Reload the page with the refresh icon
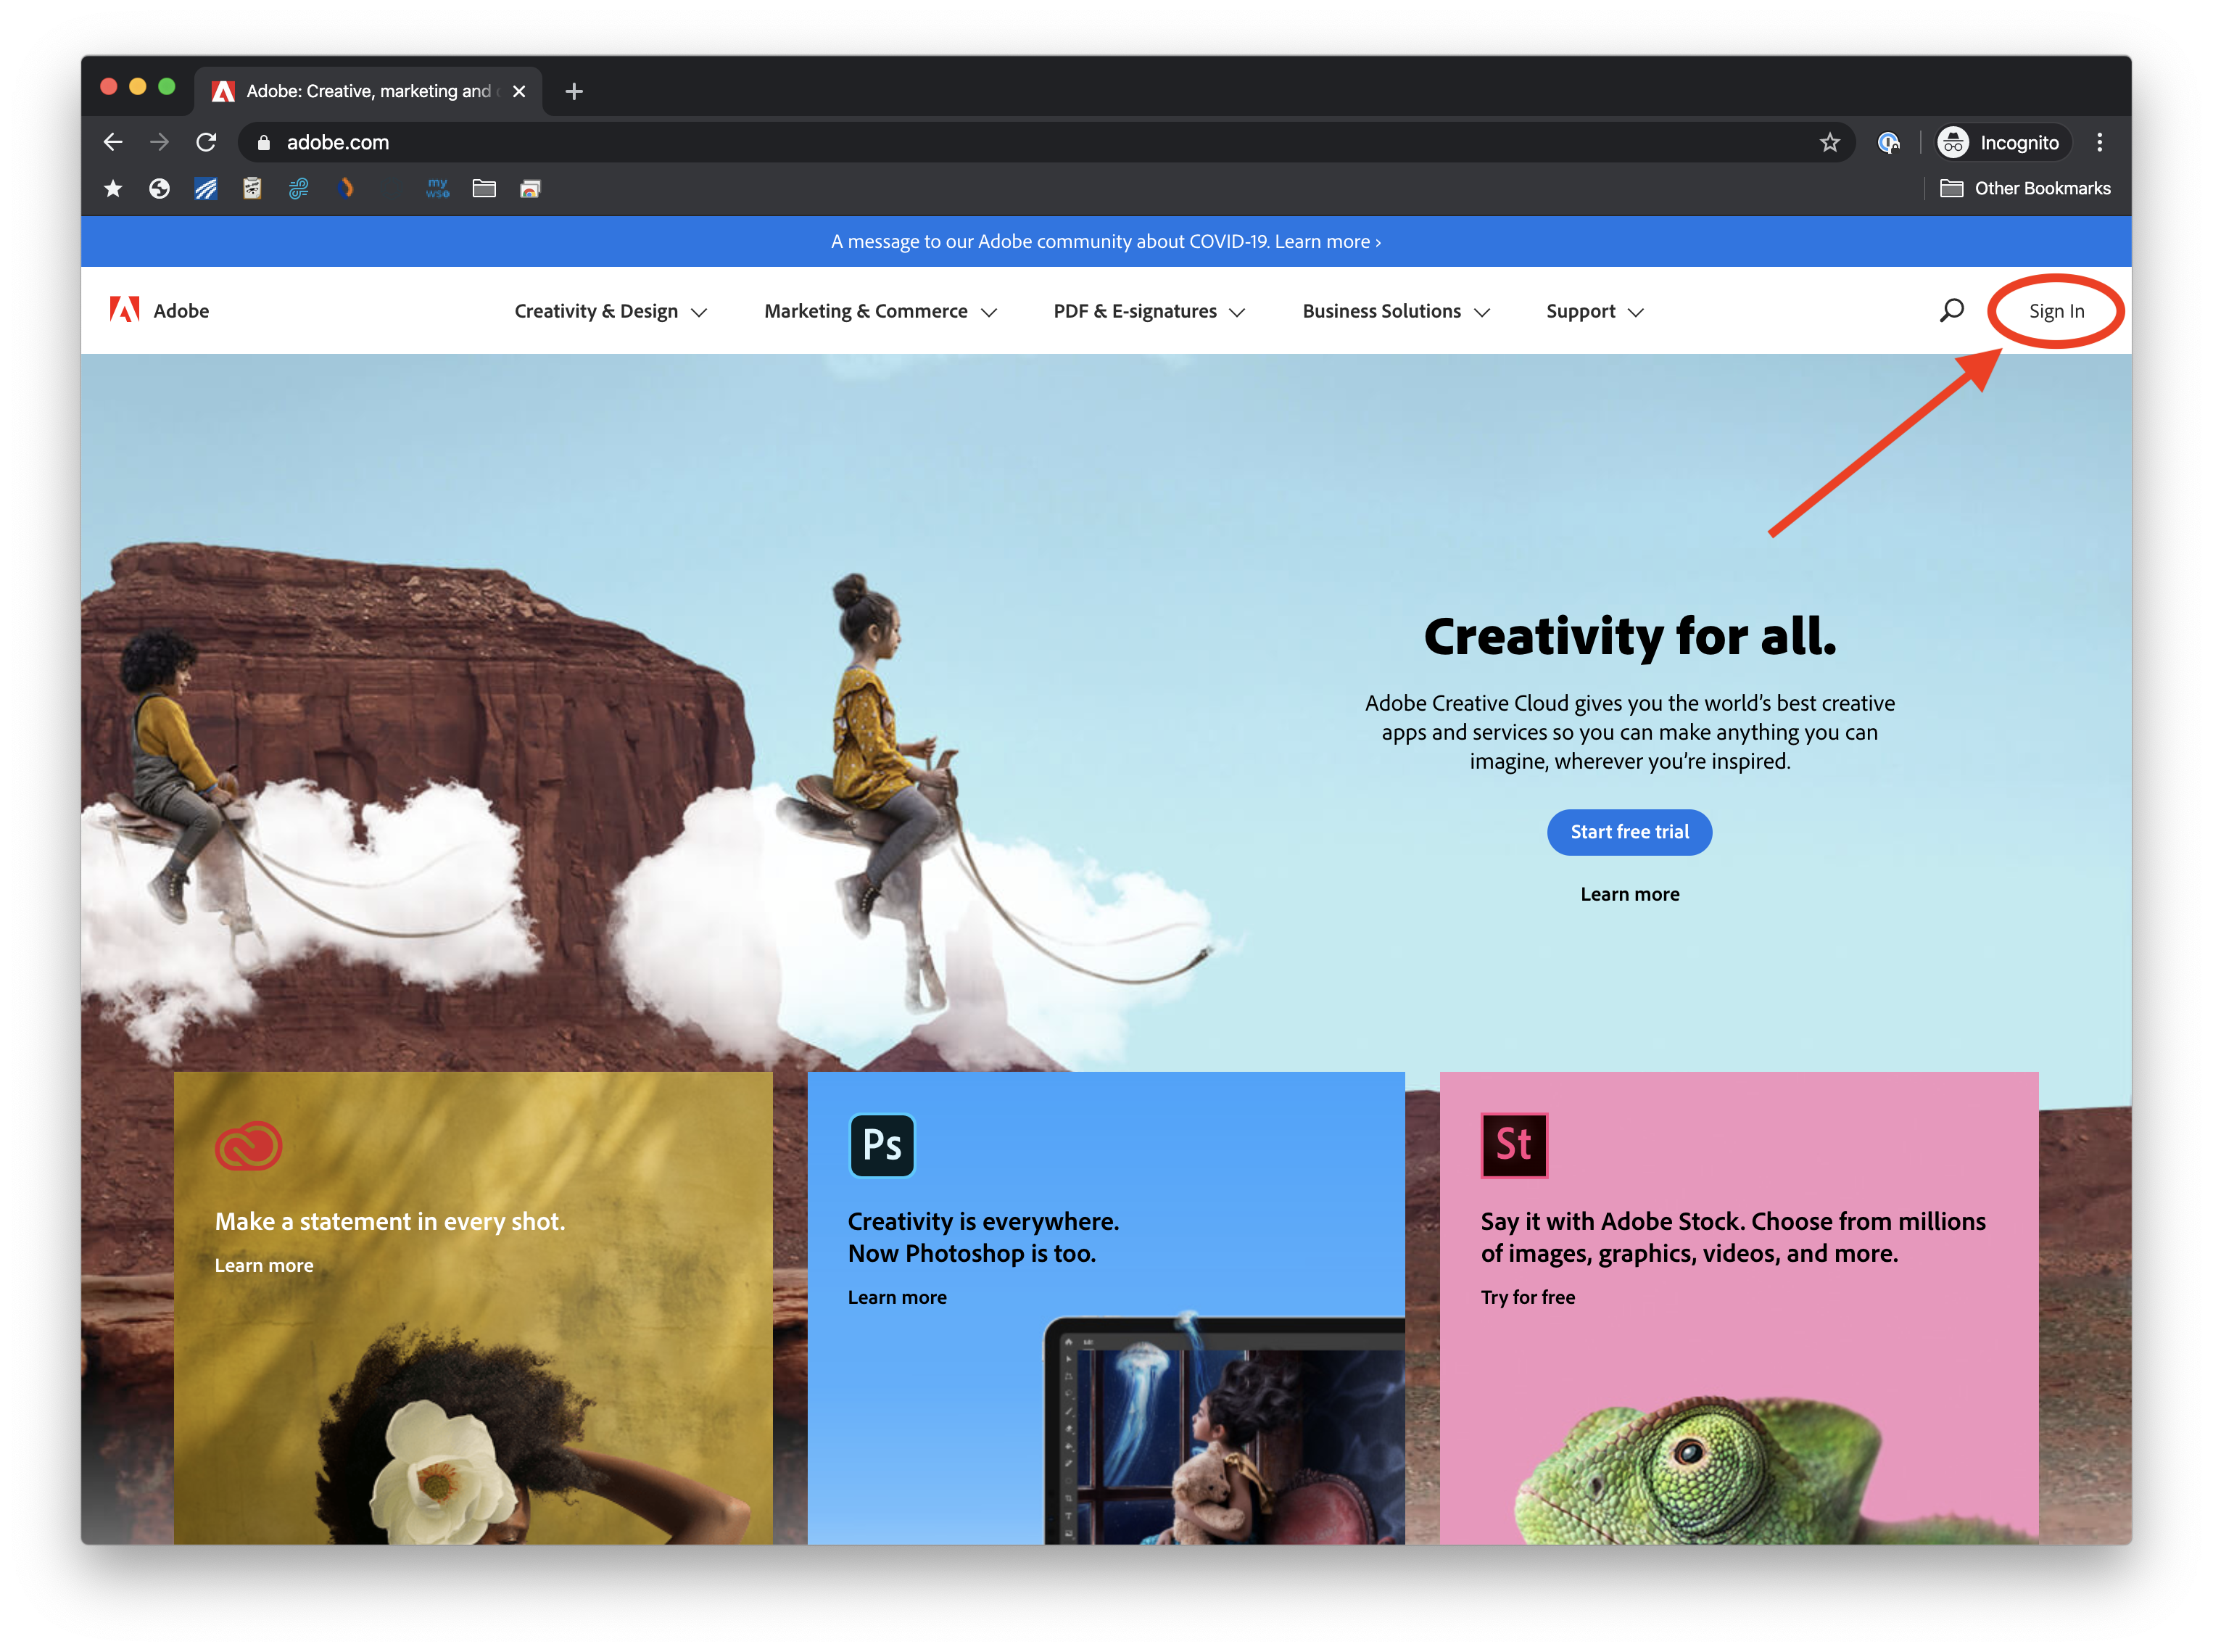This screenshot has width=2213, height=1652. (206, 142)
